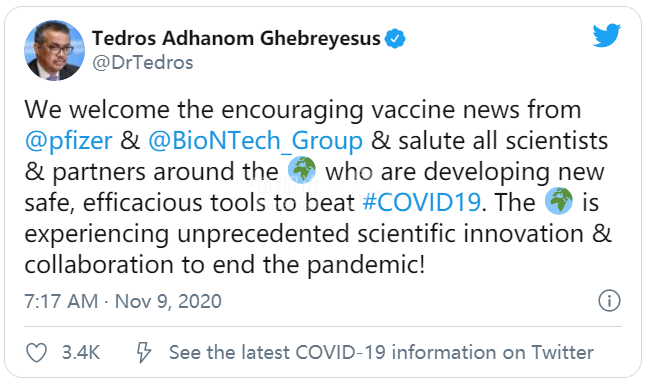Open the #COVID19 hashtag

coord(421,202)
